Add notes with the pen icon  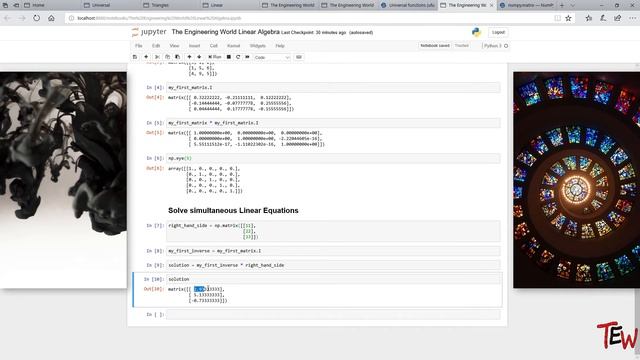click(603, 18)
